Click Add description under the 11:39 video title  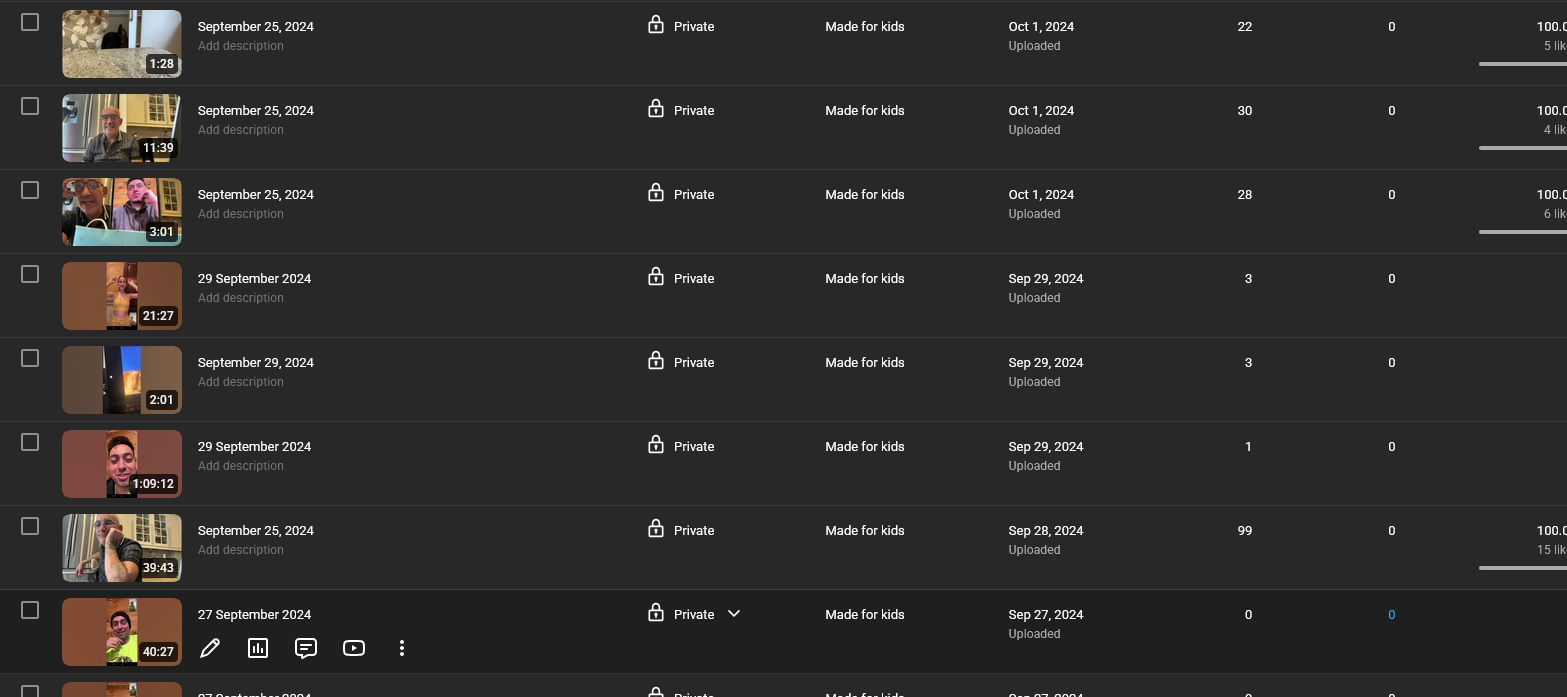coord(241,130)
